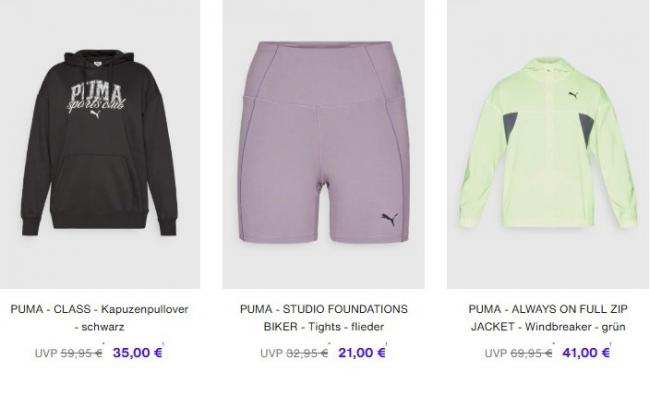Click the PUMA sports club print on the hoodie

tap(97, 100)
